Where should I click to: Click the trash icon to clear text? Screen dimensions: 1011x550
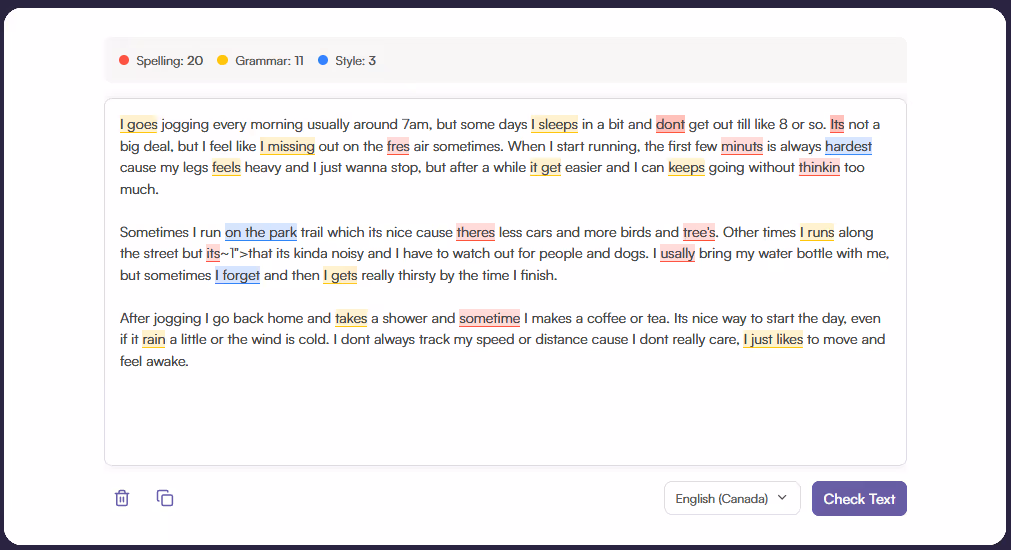point(122,498)
